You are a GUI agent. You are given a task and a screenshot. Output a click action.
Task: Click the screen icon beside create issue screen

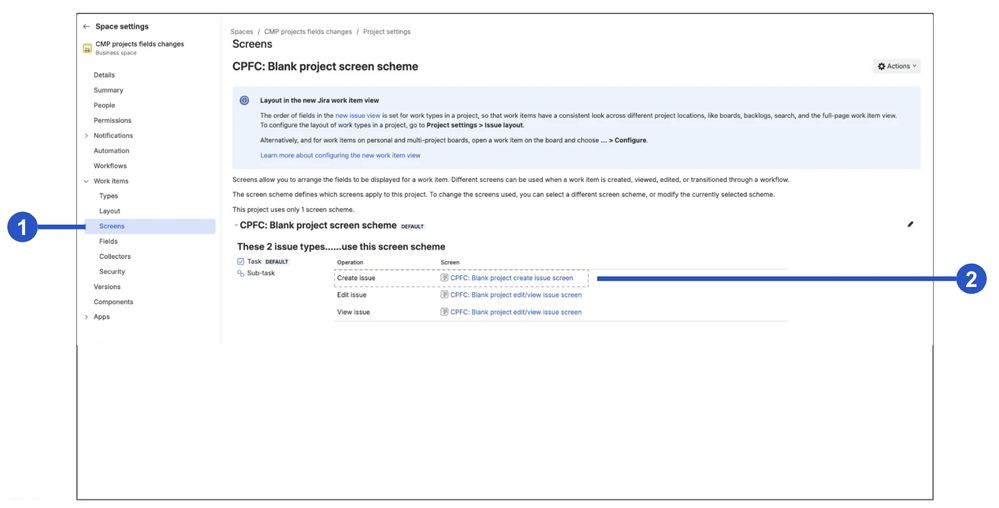click(x=444, y=278)
